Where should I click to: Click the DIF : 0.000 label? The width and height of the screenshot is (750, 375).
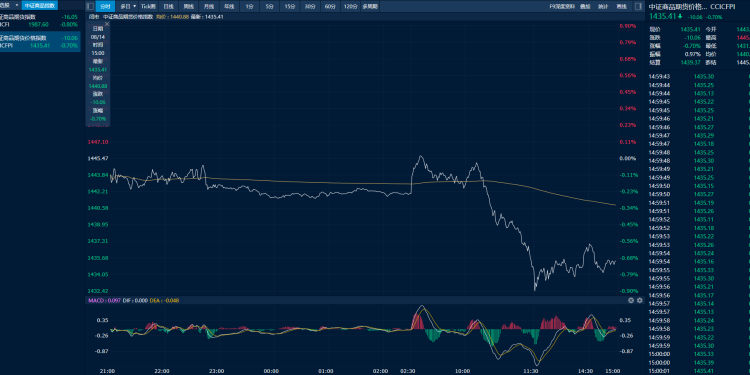click(x=135, y=300)
